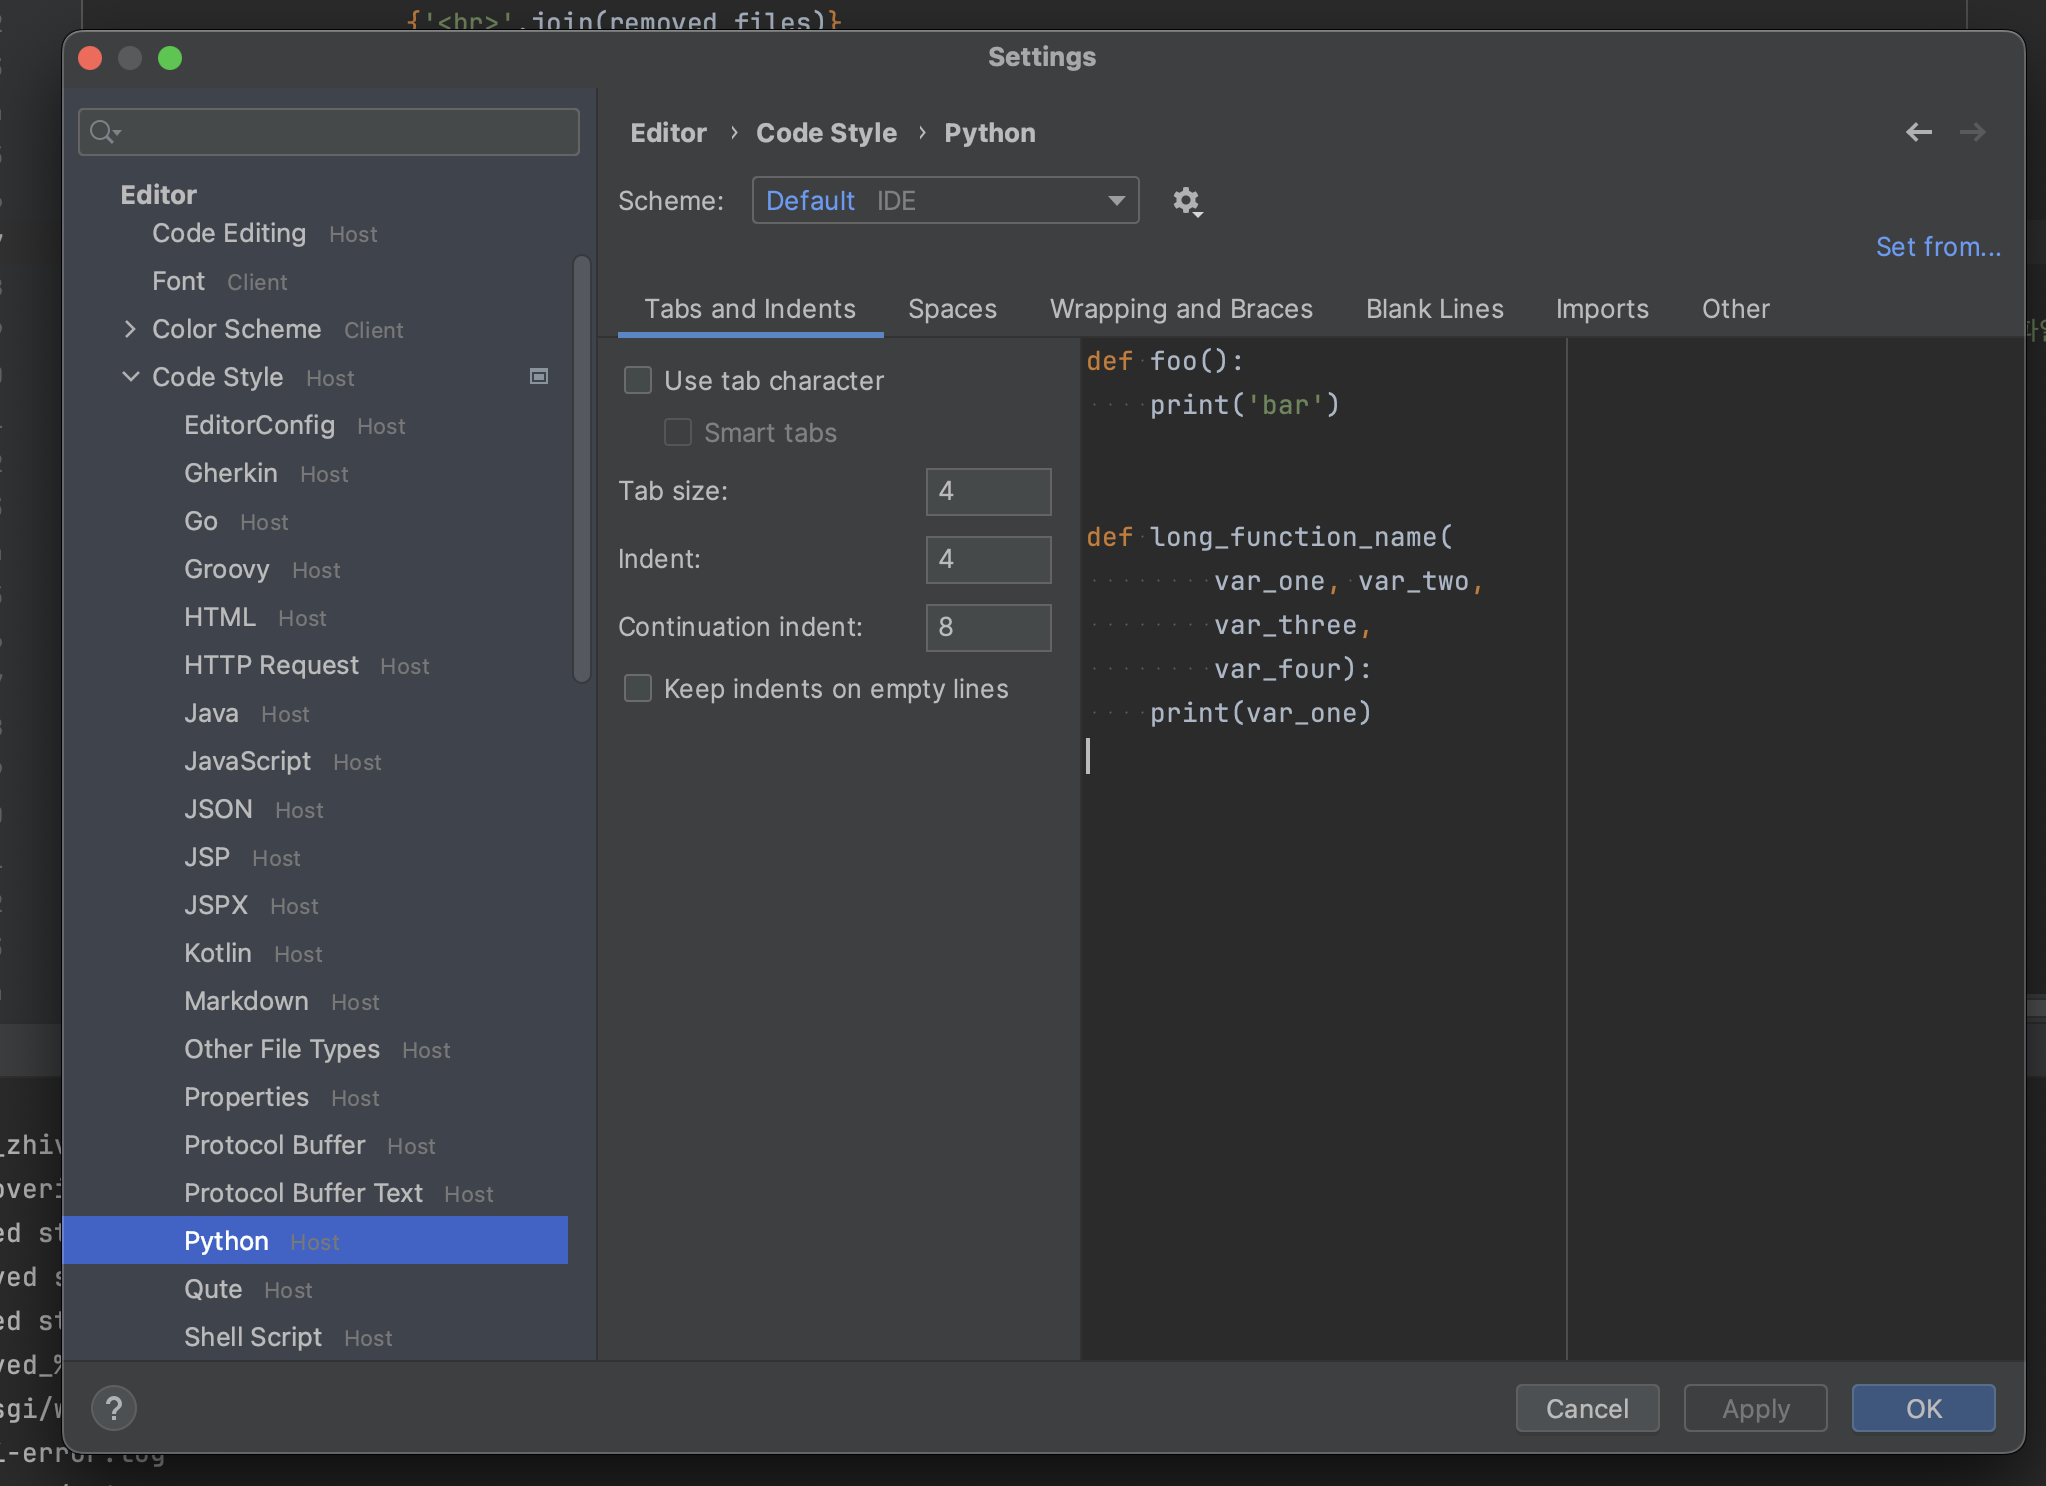Toggle Keep indents on empty lines
Image resolution: width=2046 pixels, height=1486 pixels.
pyautogui.click(x=637, y=688)
